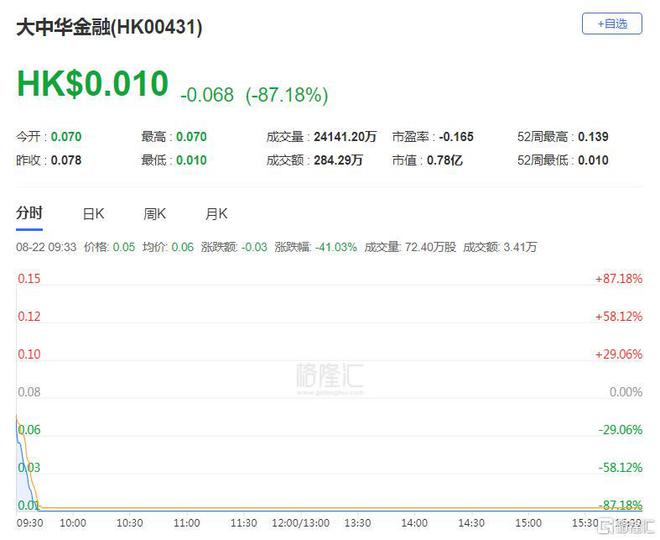Switch to the 分时 chart tab
The image size is (660, 540).
pos(29,213)
